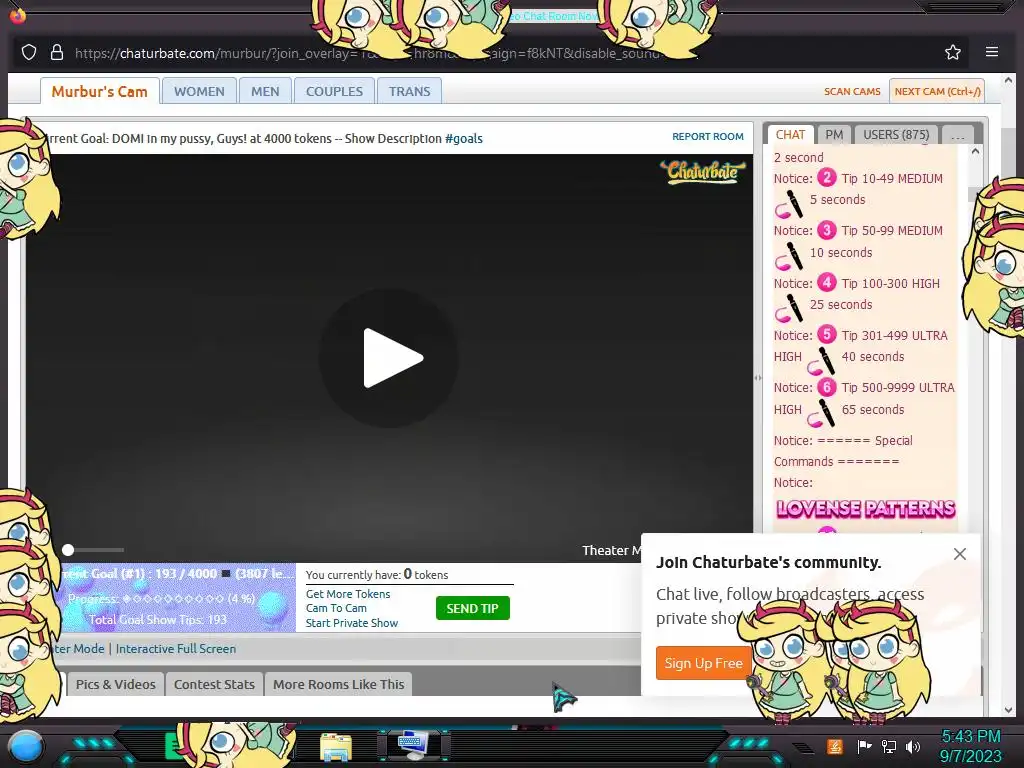
Task: Open the MEN category tab
Action: pos(265,91)
